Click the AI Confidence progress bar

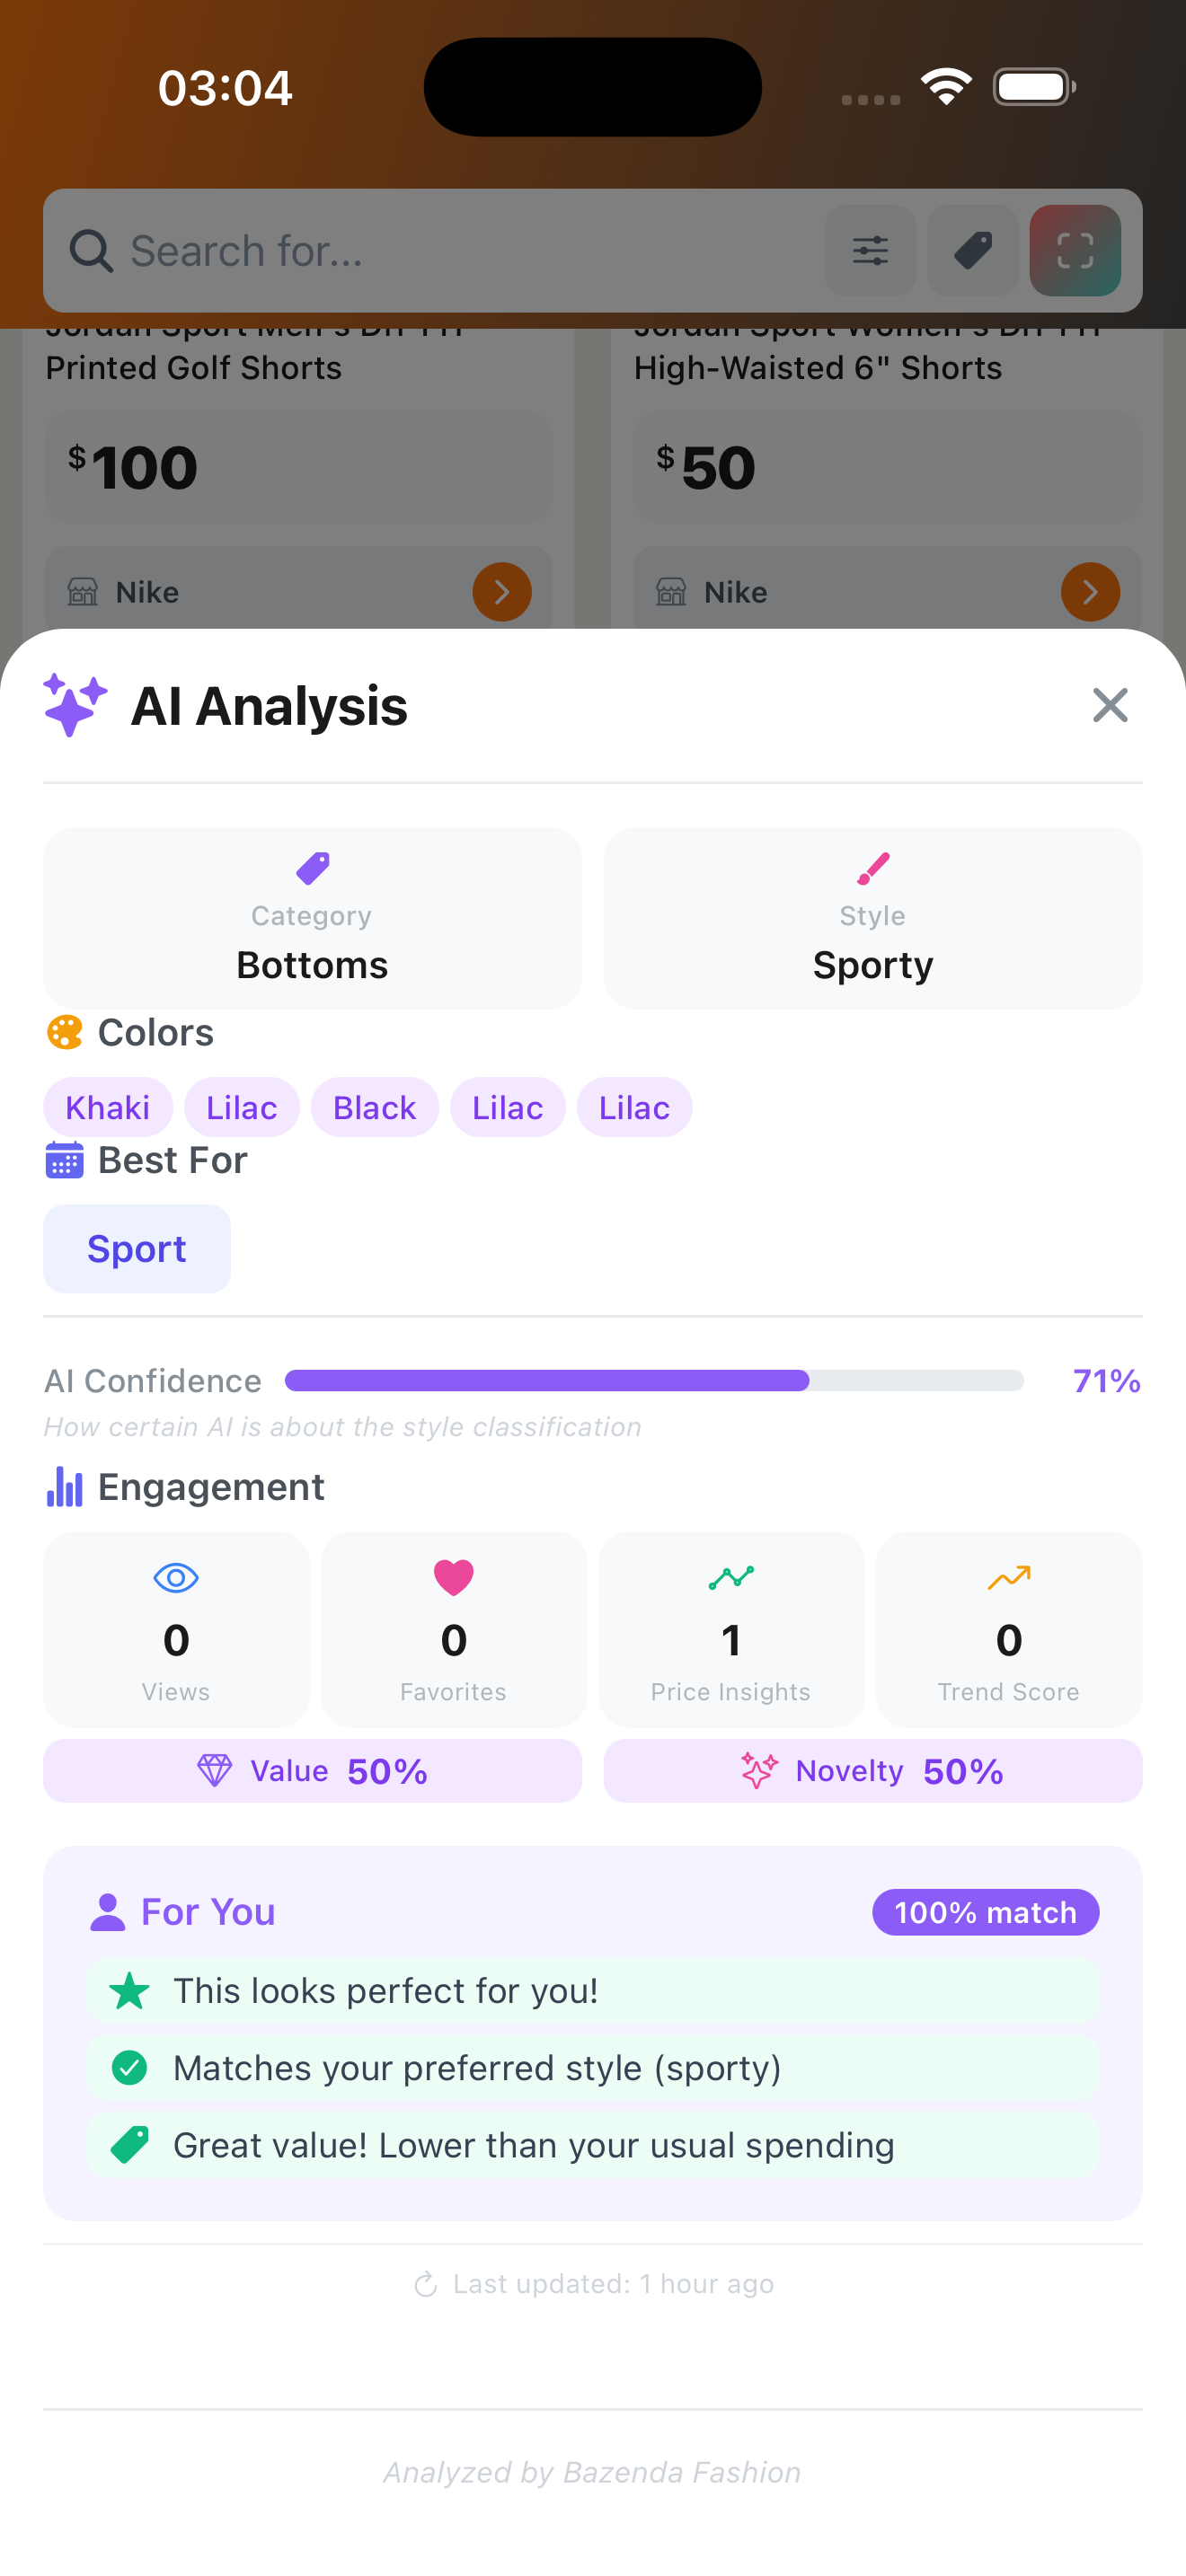(653, 1381)
